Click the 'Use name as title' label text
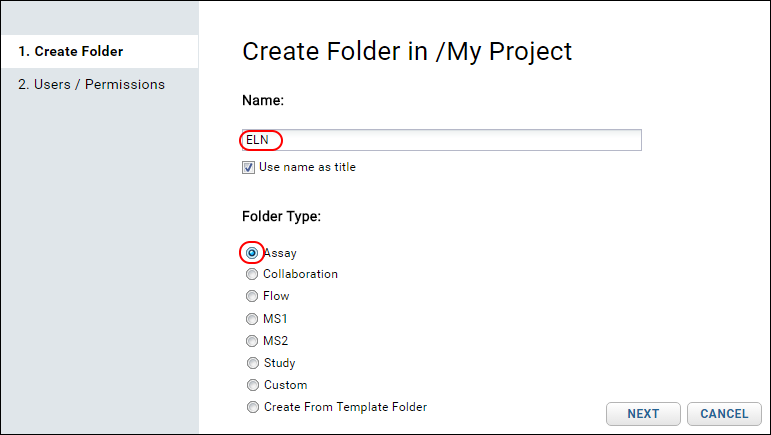 307,167
